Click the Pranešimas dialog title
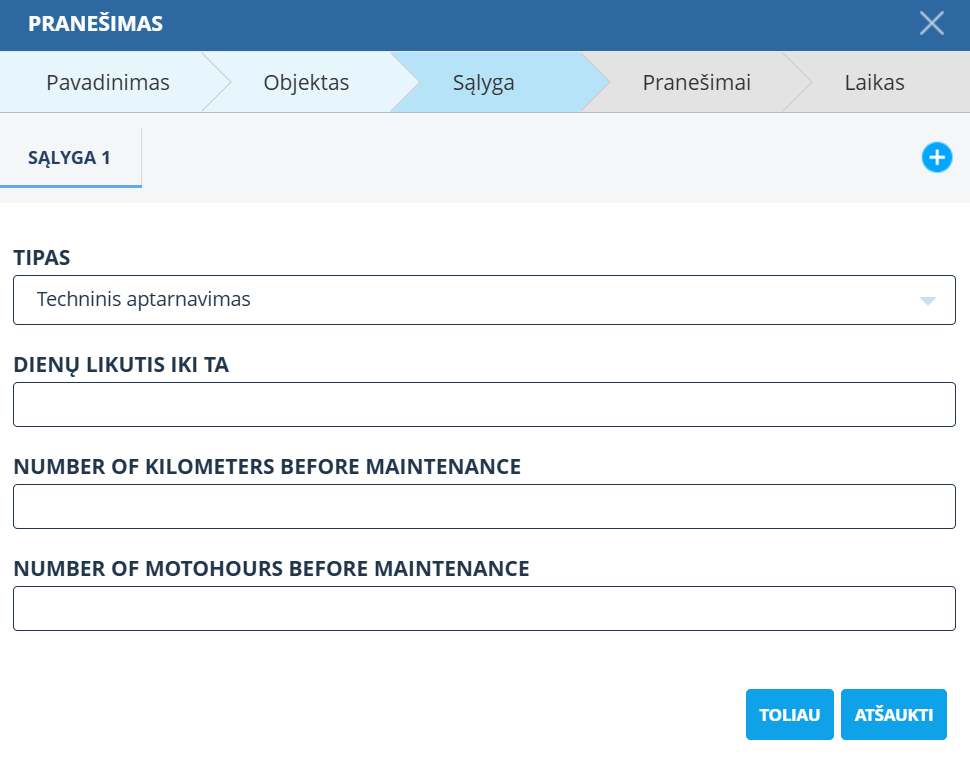Image resolution: width=970 pixels, height=765 pixels. [x=95, y=24]
